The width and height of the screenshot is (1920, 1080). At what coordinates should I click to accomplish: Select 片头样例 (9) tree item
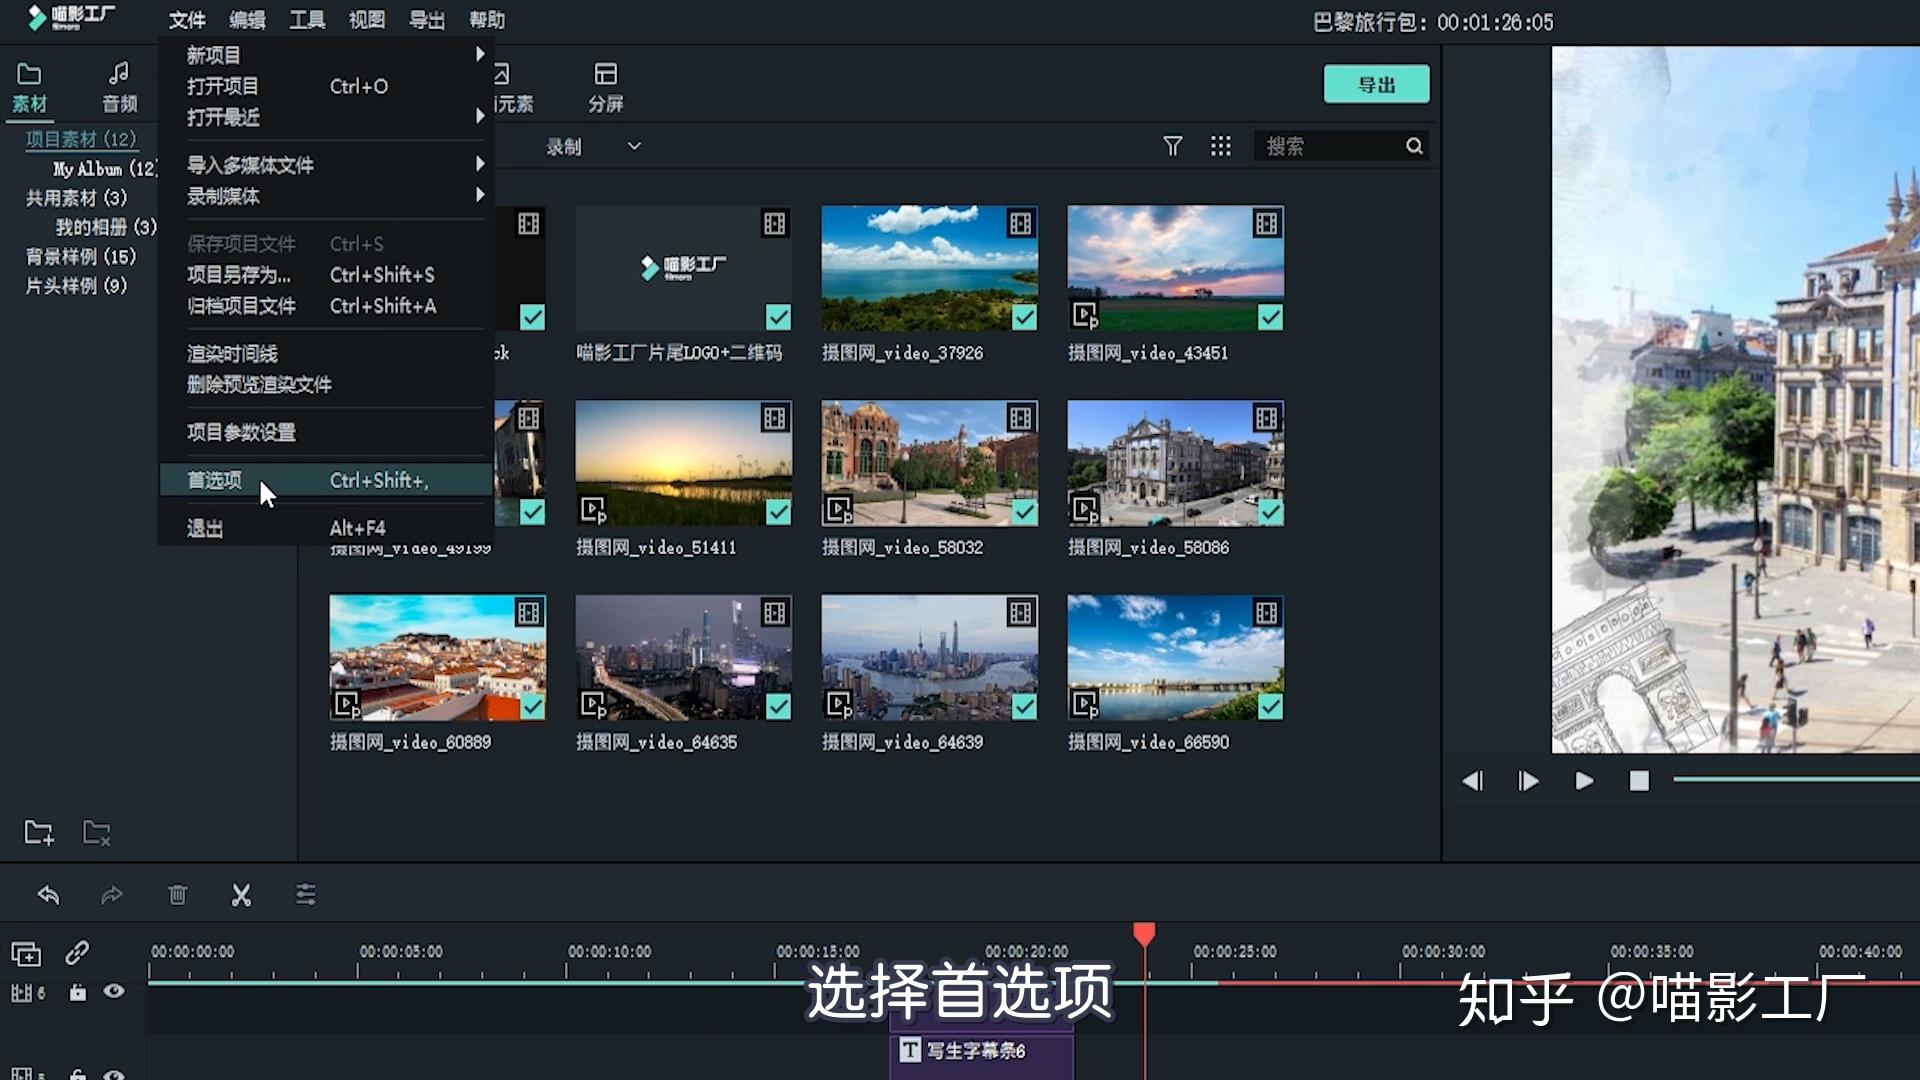pos(76,285)
